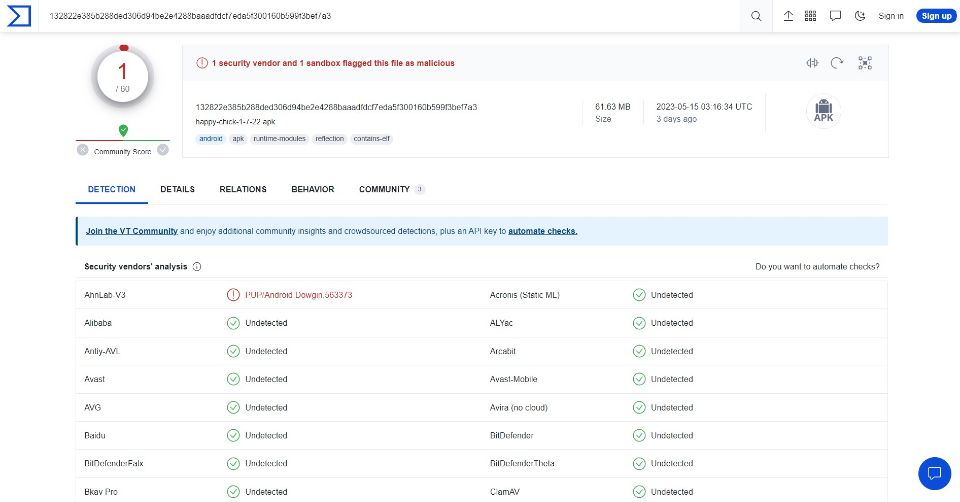Vote down with left community score button
Screen dimensions: 960x502
[83, 150]
